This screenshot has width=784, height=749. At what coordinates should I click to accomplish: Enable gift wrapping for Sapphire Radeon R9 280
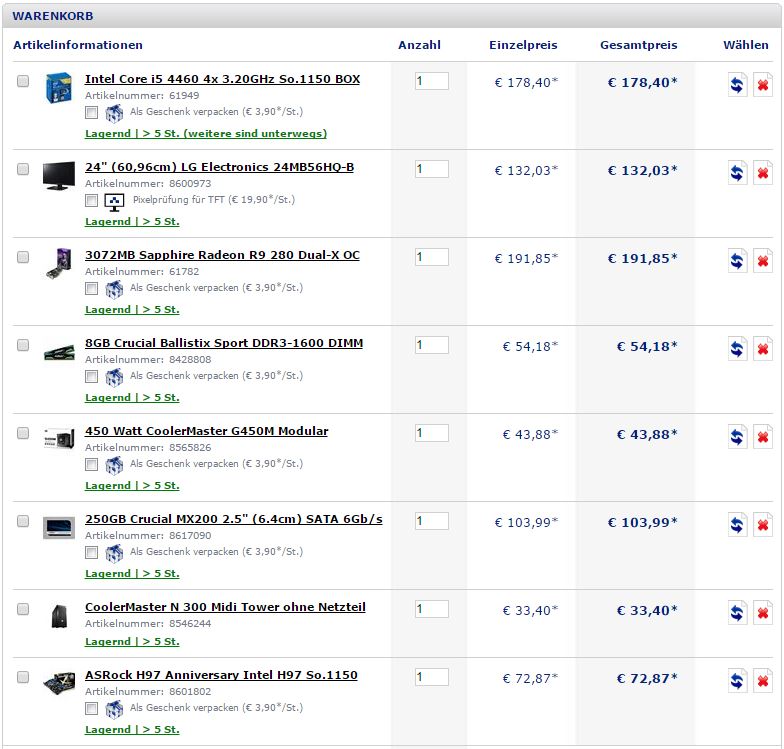tap(91, 288)
